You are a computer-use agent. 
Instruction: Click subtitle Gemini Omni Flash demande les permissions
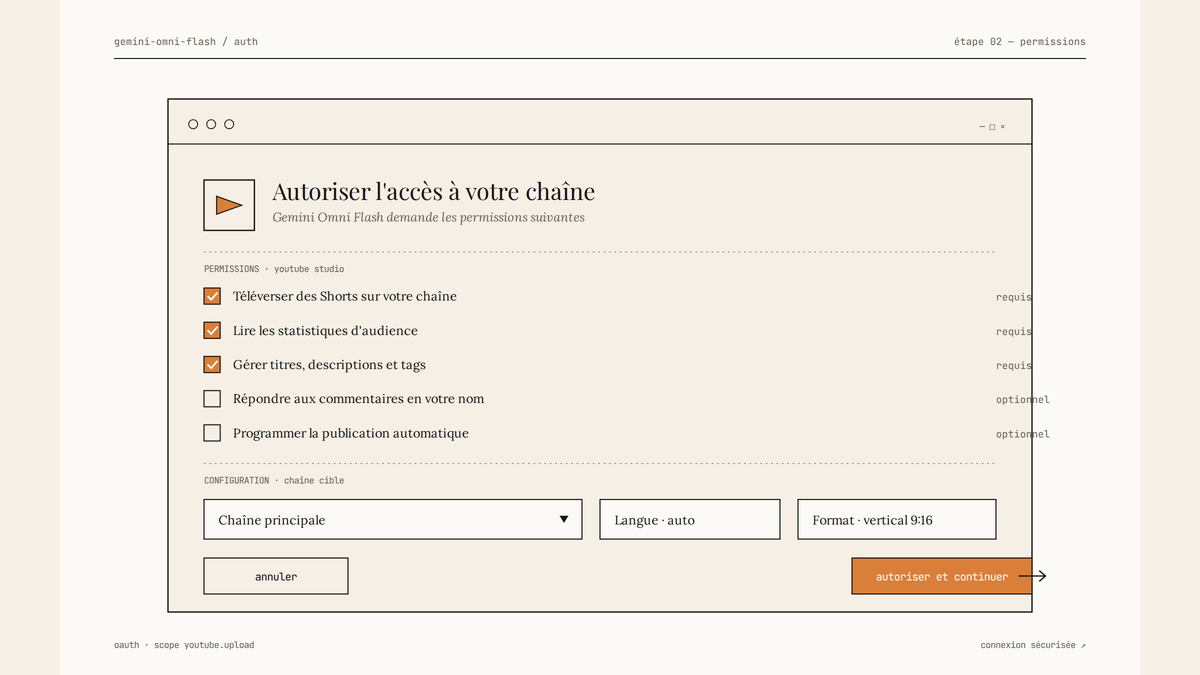(x=429, y=217)
